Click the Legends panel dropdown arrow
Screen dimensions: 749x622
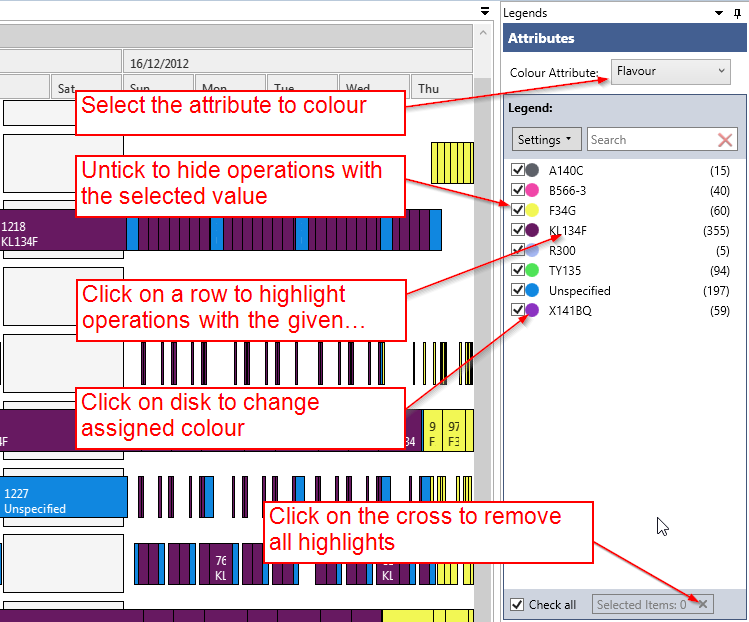pos(720,13)
